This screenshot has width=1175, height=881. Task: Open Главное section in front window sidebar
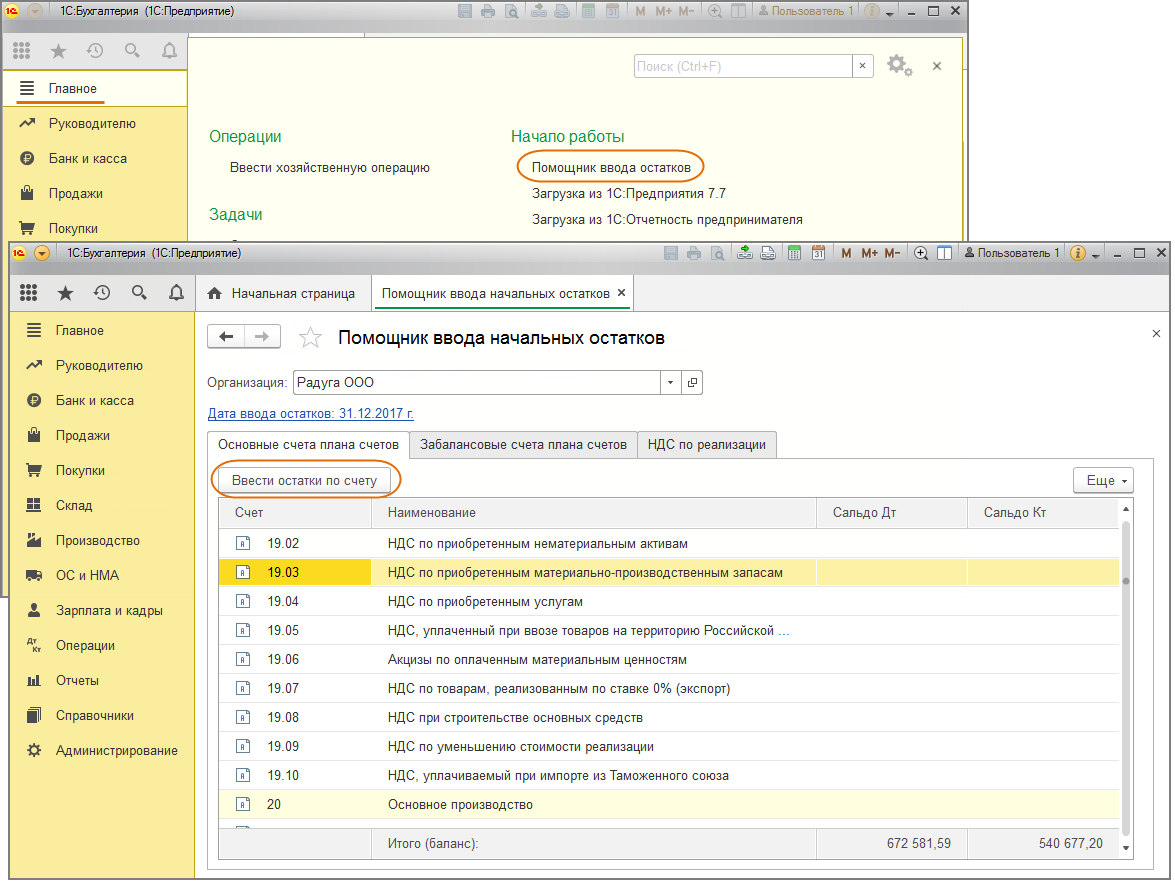(x=79, y=330)
